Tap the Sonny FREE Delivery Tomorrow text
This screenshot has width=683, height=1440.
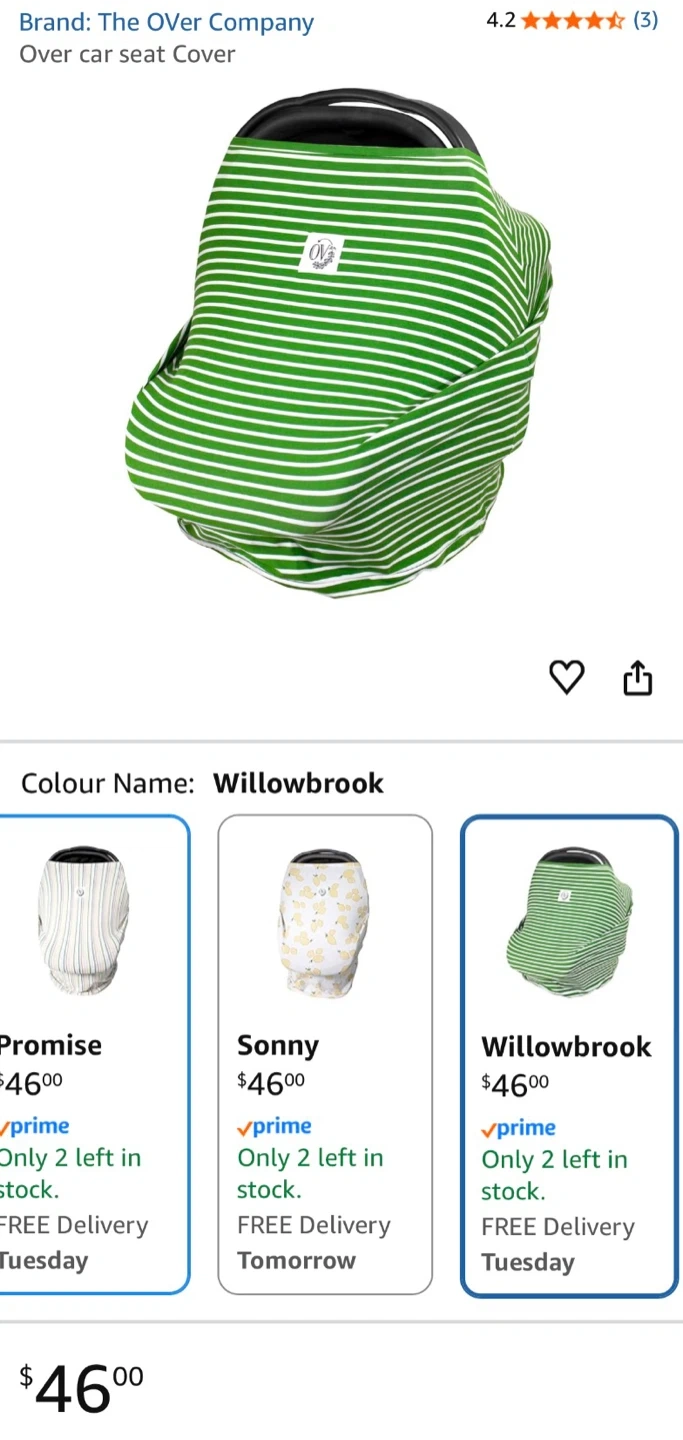tap(314, 1242)
